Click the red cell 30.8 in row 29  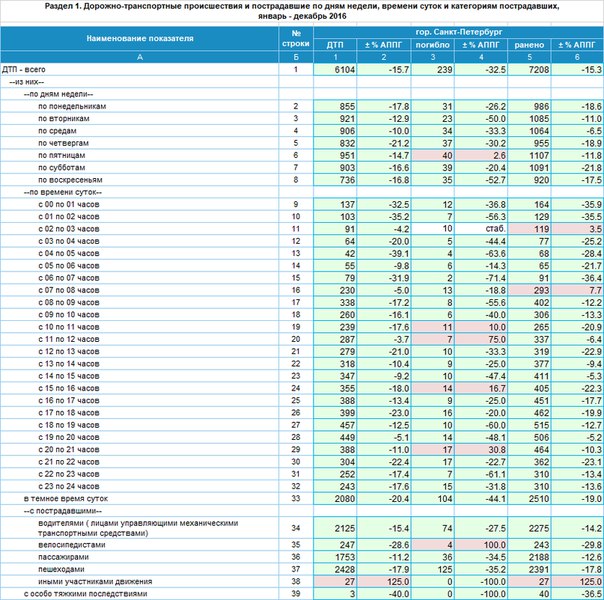481,450
